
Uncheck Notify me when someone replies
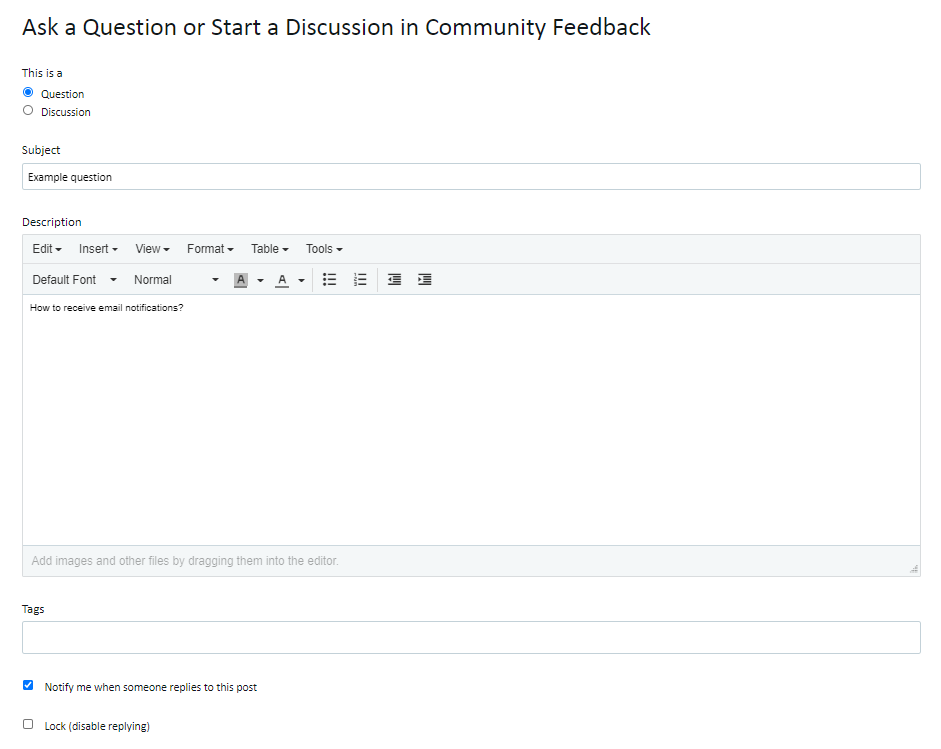[28, 685]
